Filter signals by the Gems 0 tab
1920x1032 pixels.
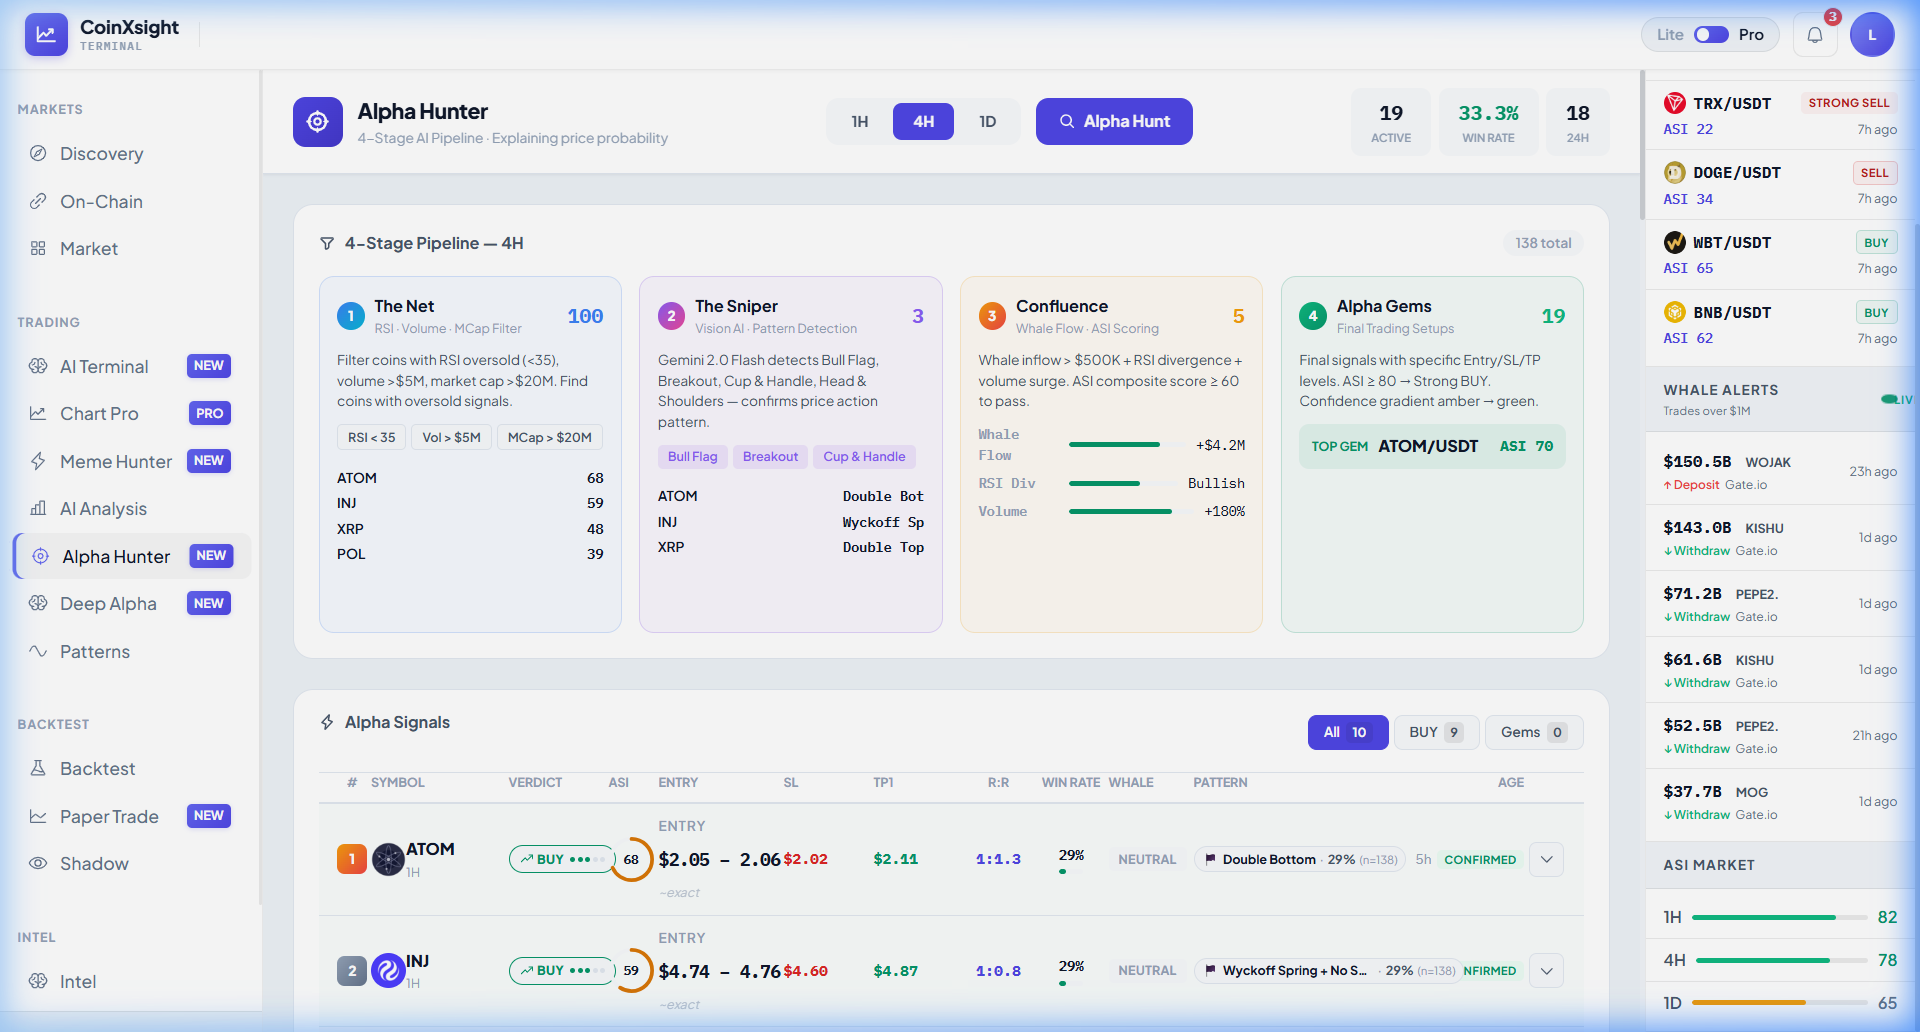(1533, 732)
